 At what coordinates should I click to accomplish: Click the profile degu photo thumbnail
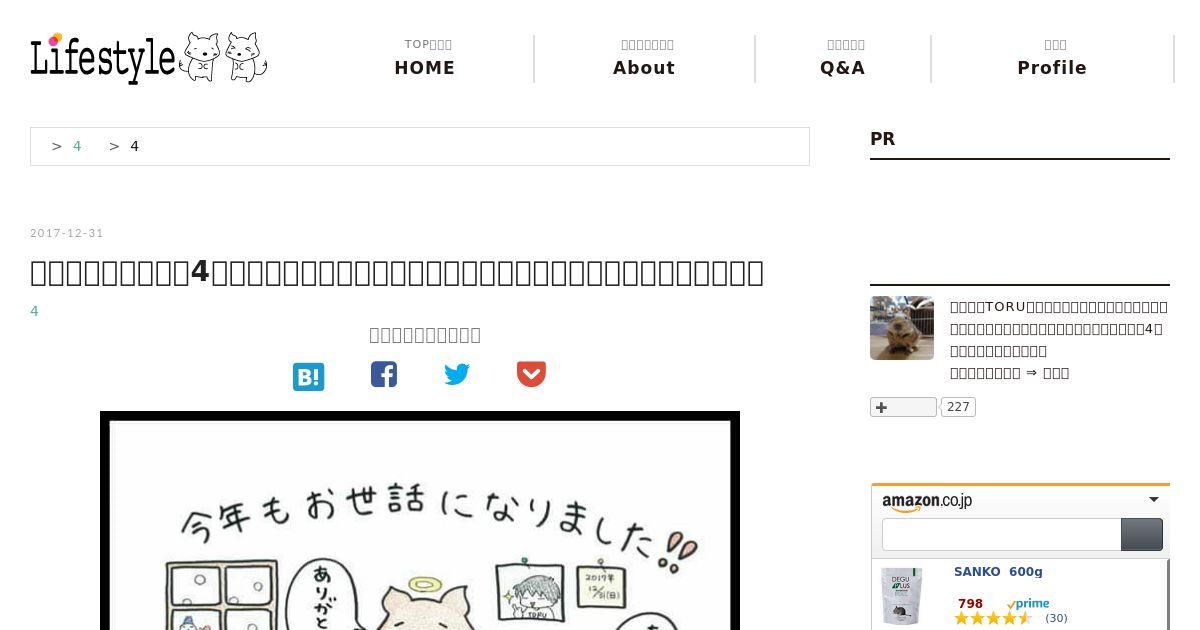click(x=902, y=328)
